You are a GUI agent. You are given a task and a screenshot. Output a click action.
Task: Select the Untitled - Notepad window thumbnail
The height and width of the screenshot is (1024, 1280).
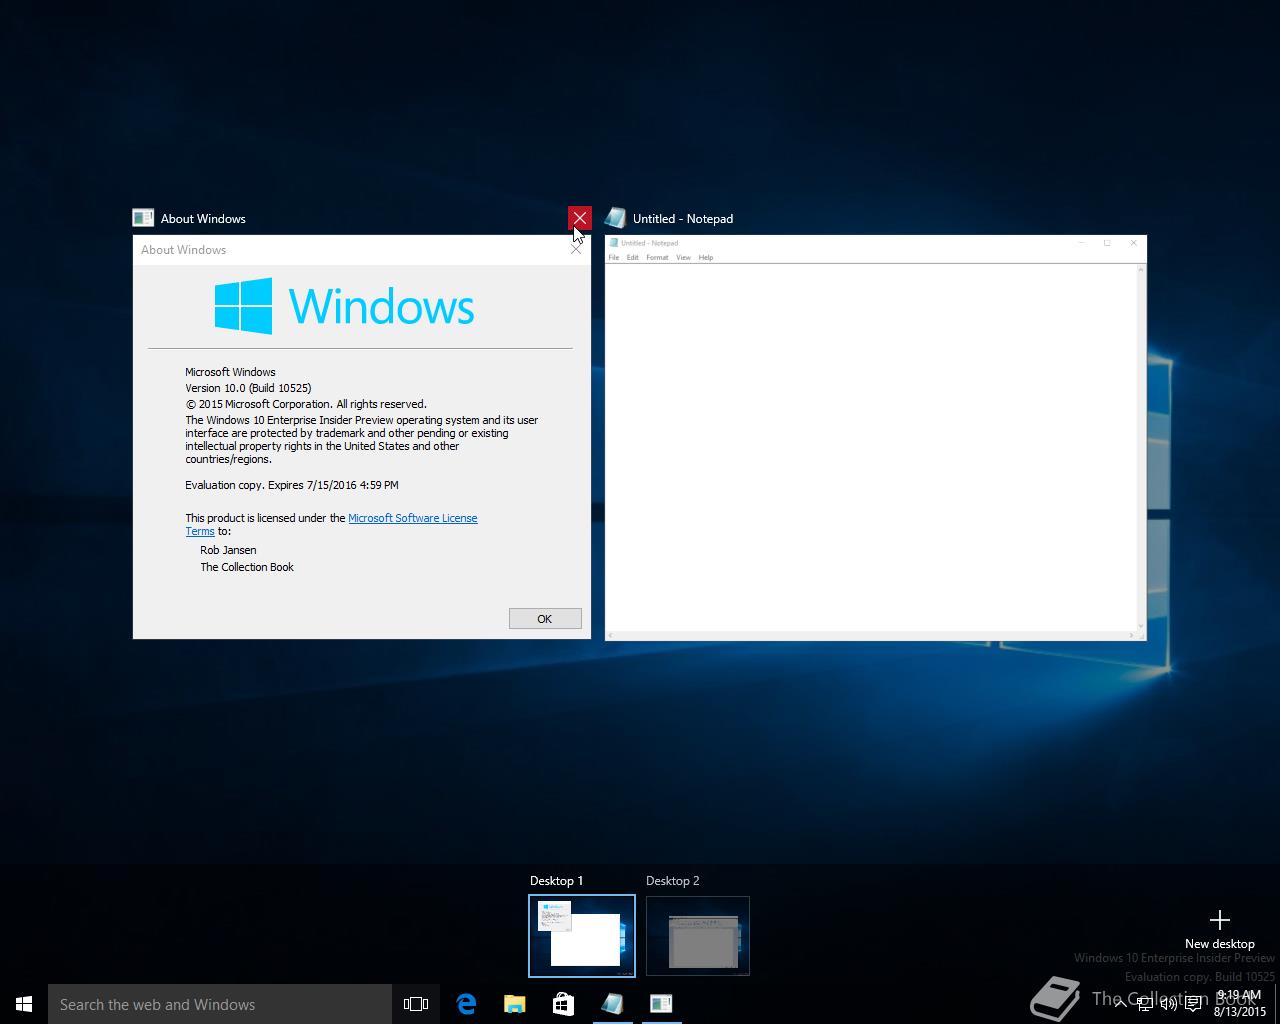pyautogui.click(x=875, y=437)
